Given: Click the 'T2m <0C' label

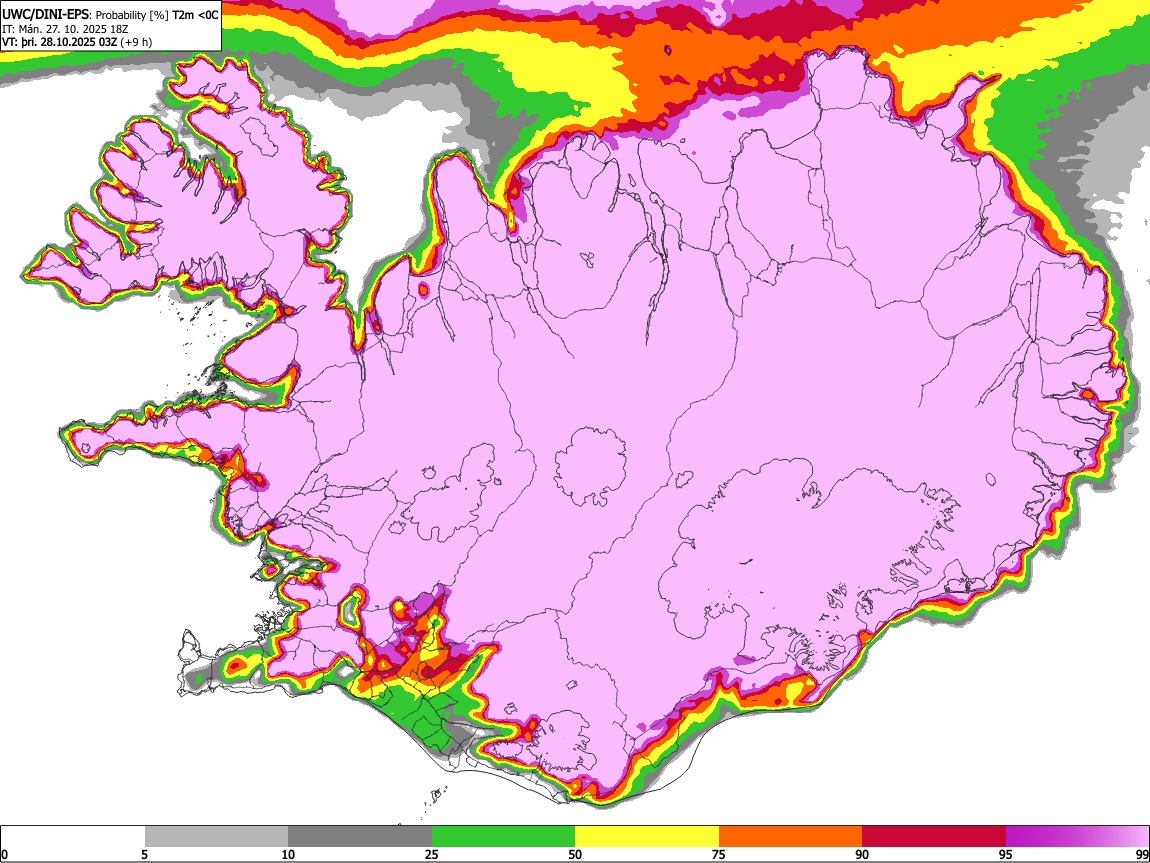Looking at the screenshot, I should tap(195, 15).
